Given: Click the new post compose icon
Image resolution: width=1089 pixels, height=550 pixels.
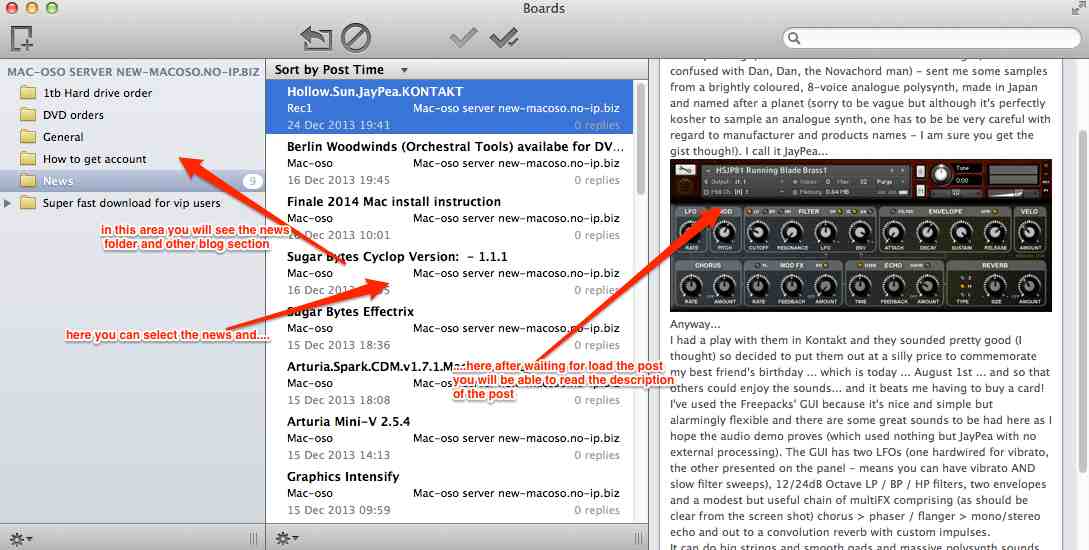Looking at the screenshot, I should pyautogui.click(x=22, y=38).
